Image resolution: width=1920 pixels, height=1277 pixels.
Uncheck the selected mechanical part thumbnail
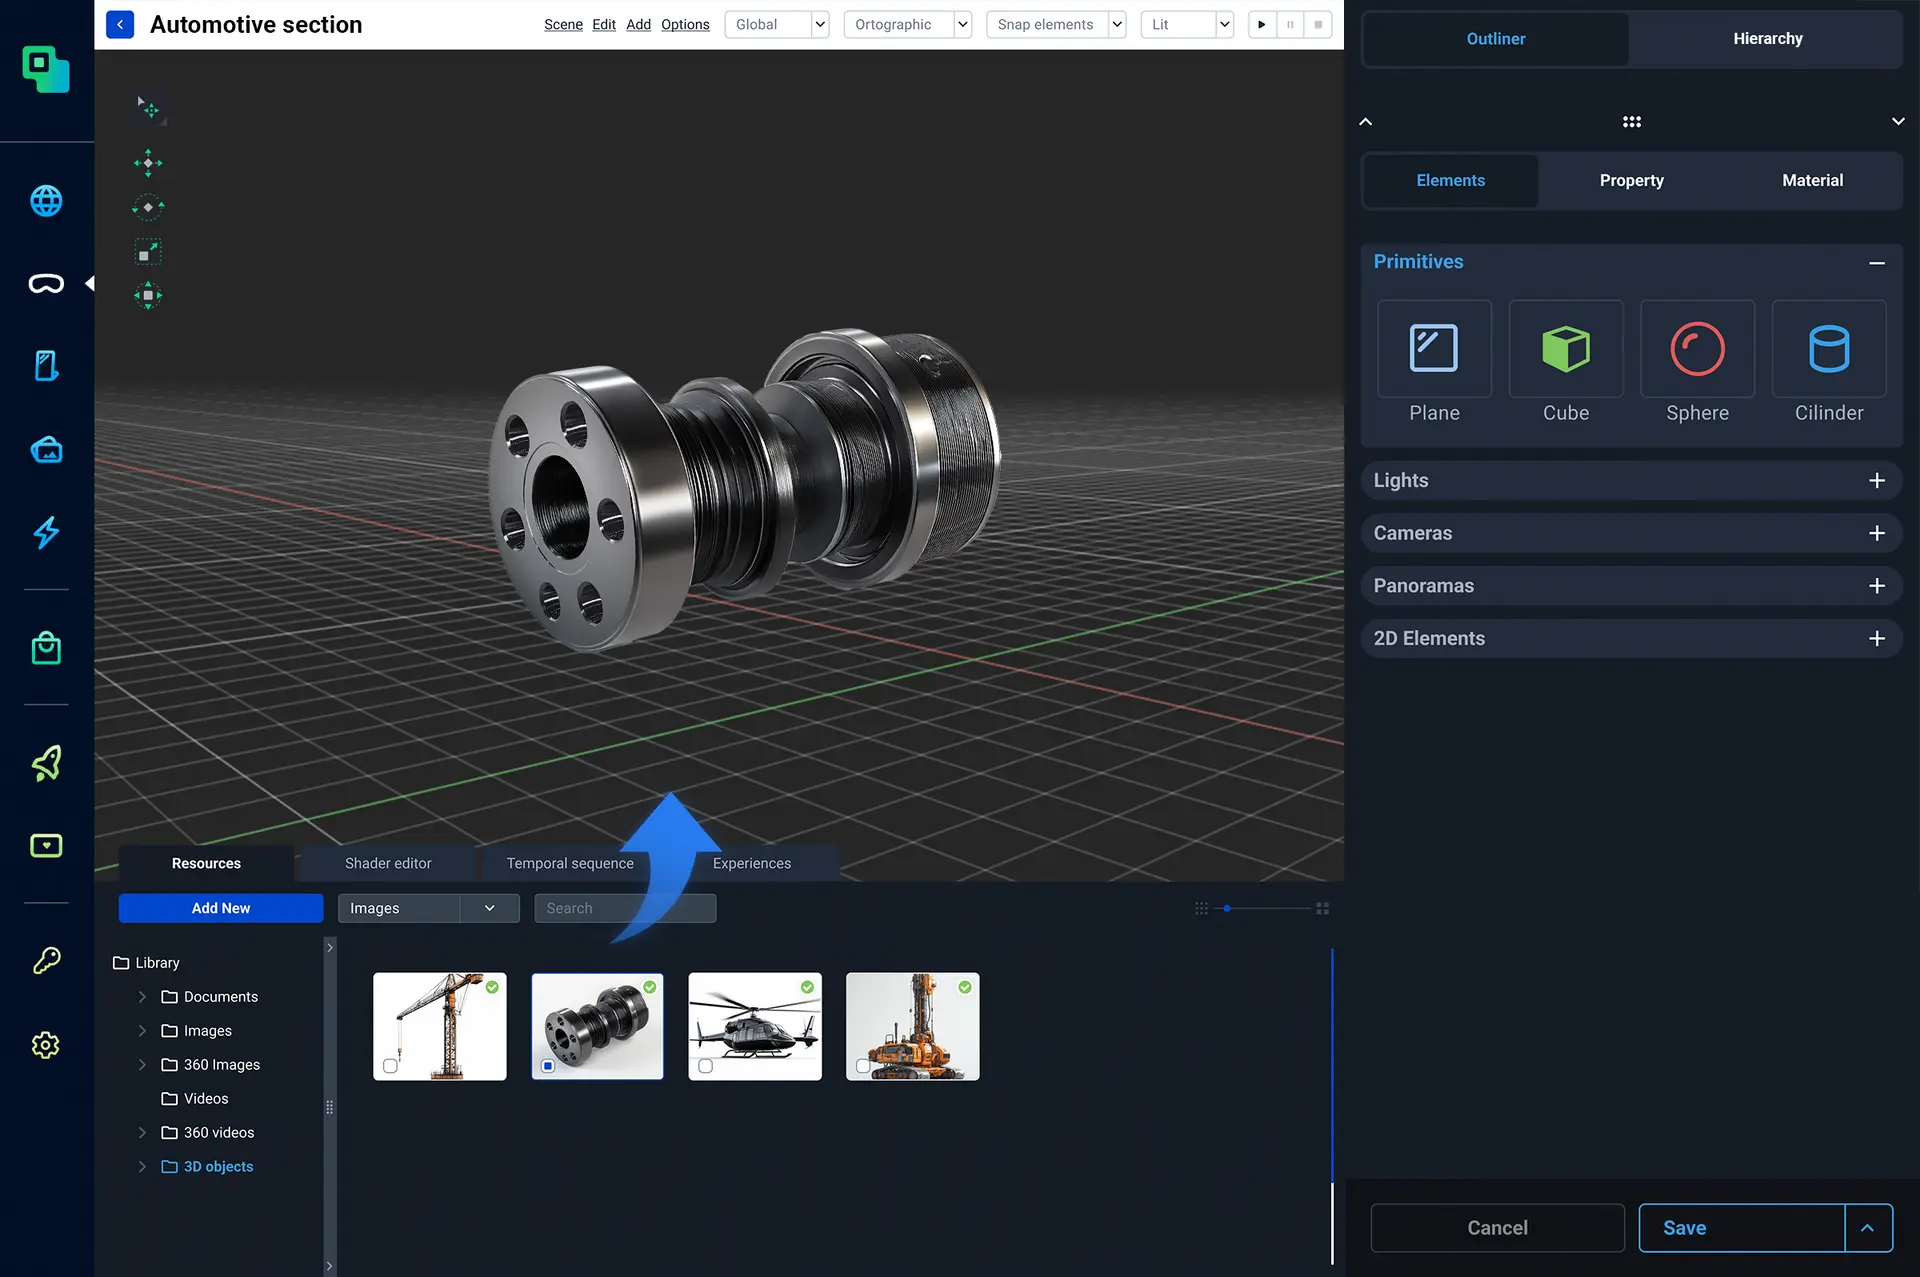click(548, 1066)
